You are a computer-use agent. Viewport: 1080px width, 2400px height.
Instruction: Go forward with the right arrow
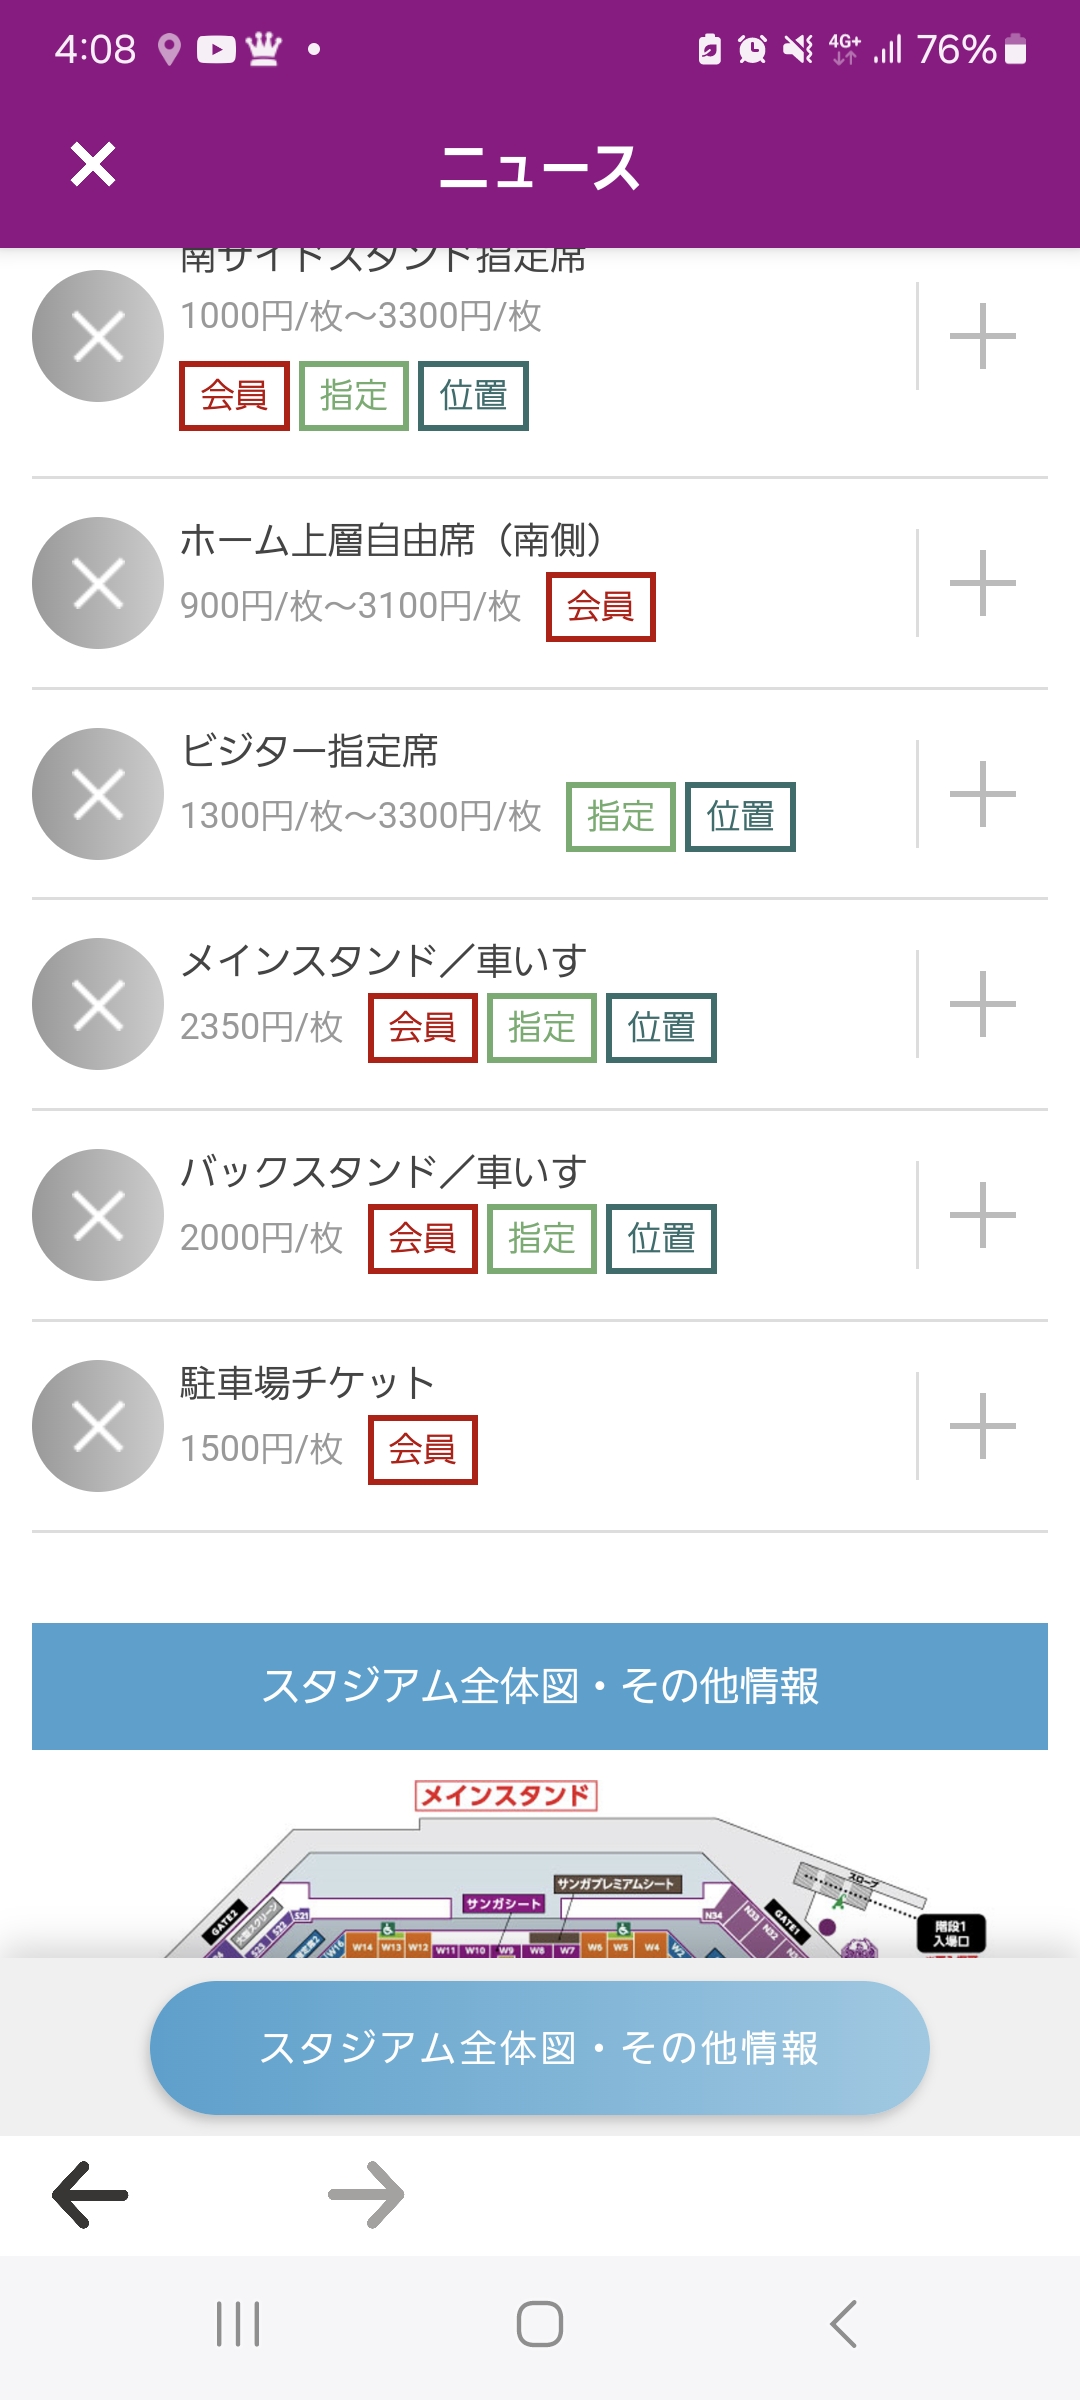366,2195
